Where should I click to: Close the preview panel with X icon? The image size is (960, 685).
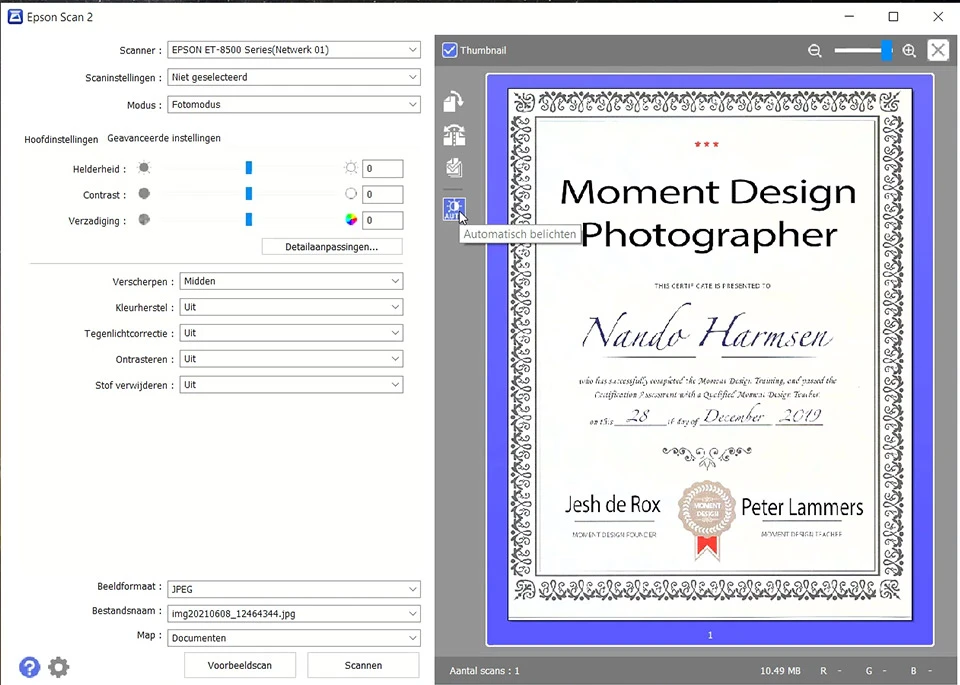(938, 50)
